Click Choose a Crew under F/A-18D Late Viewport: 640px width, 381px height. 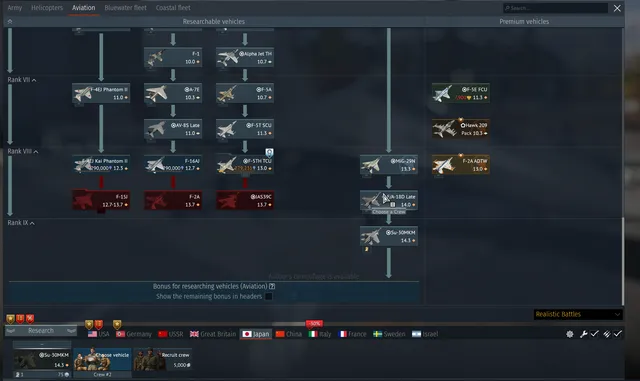point(389,212)
